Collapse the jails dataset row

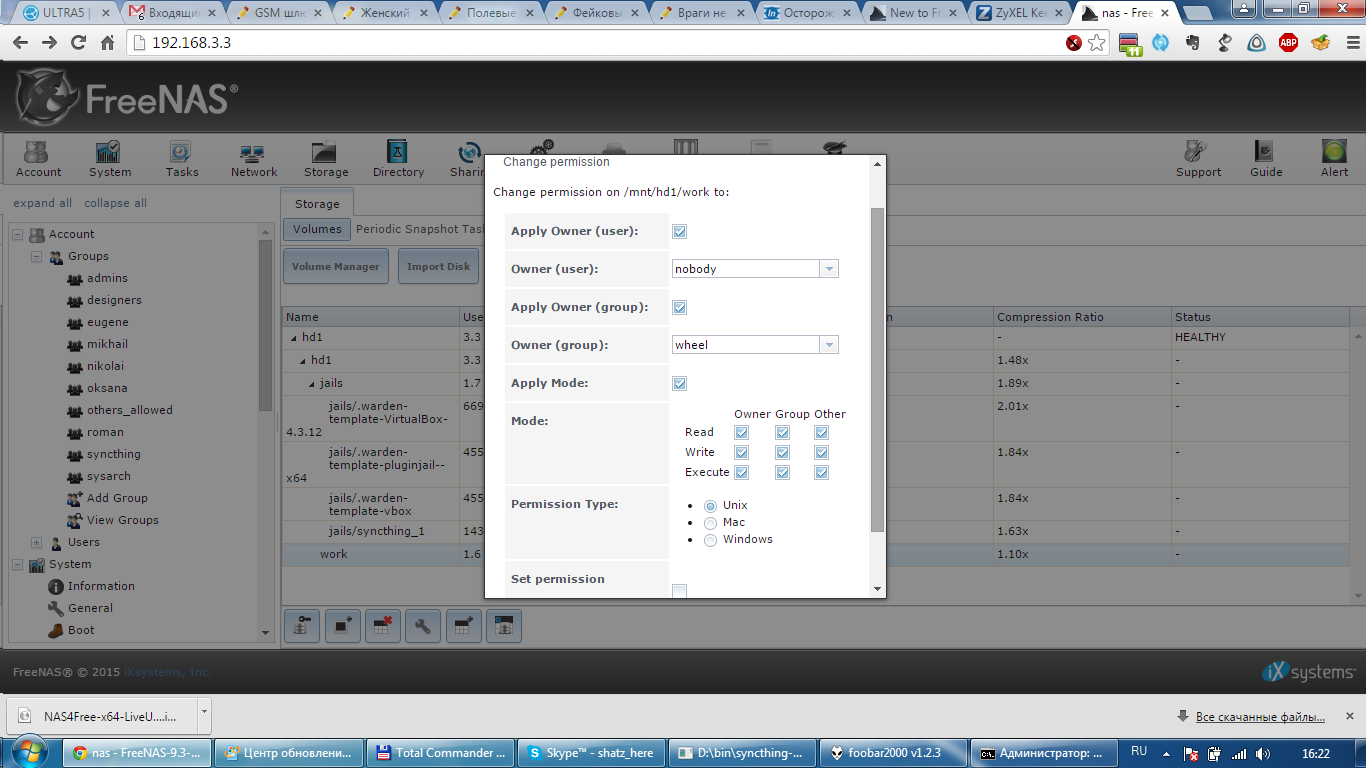(312, 384)
